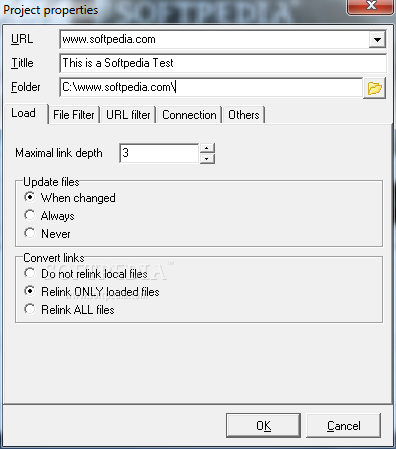The image size is (396, 449).
Task: Click the Folder field label
Action: [x=26, y=87]
